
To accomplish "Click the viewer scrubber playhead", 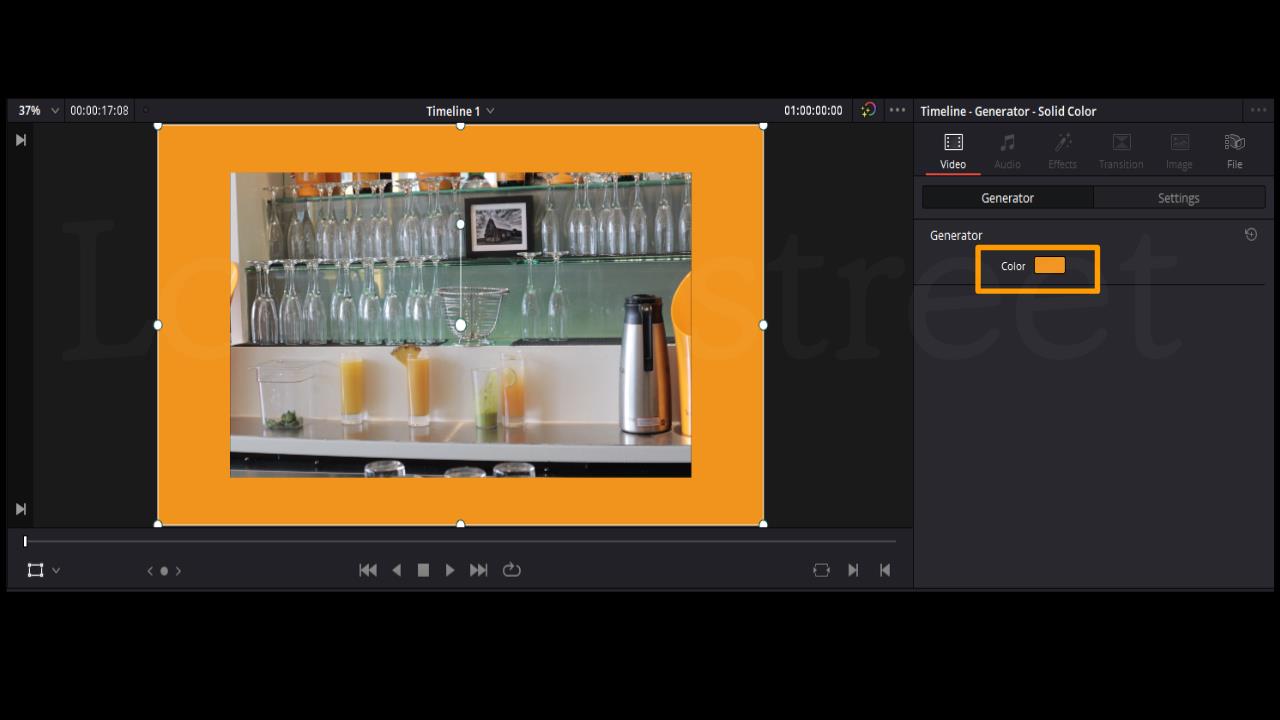I will coord(25,541).
